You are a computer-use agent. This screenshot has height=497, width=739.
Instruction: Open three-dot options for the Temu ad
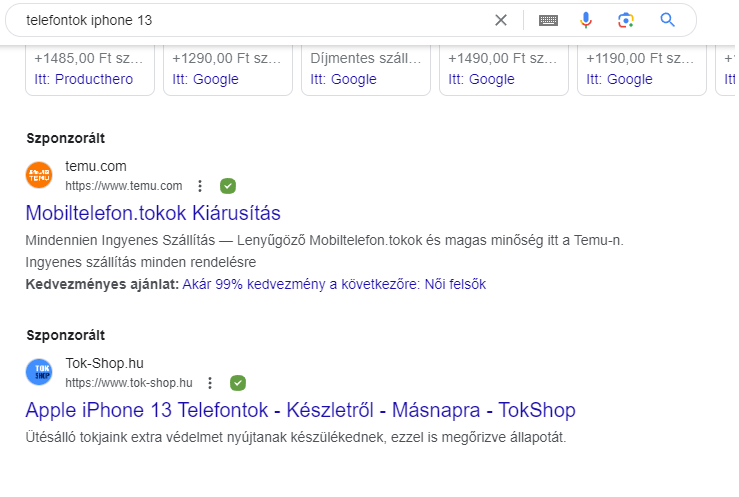200,186
